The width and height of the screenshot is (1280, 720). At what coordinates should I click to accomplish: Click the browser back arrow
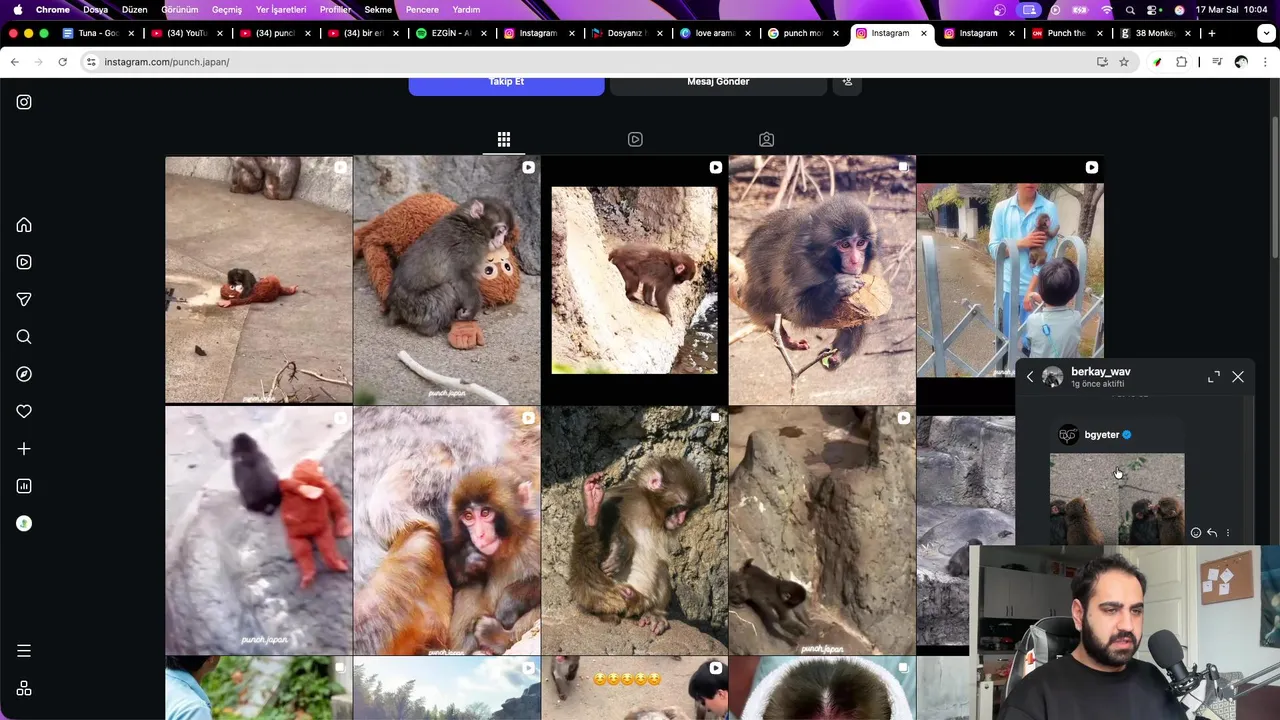point(14,62)
